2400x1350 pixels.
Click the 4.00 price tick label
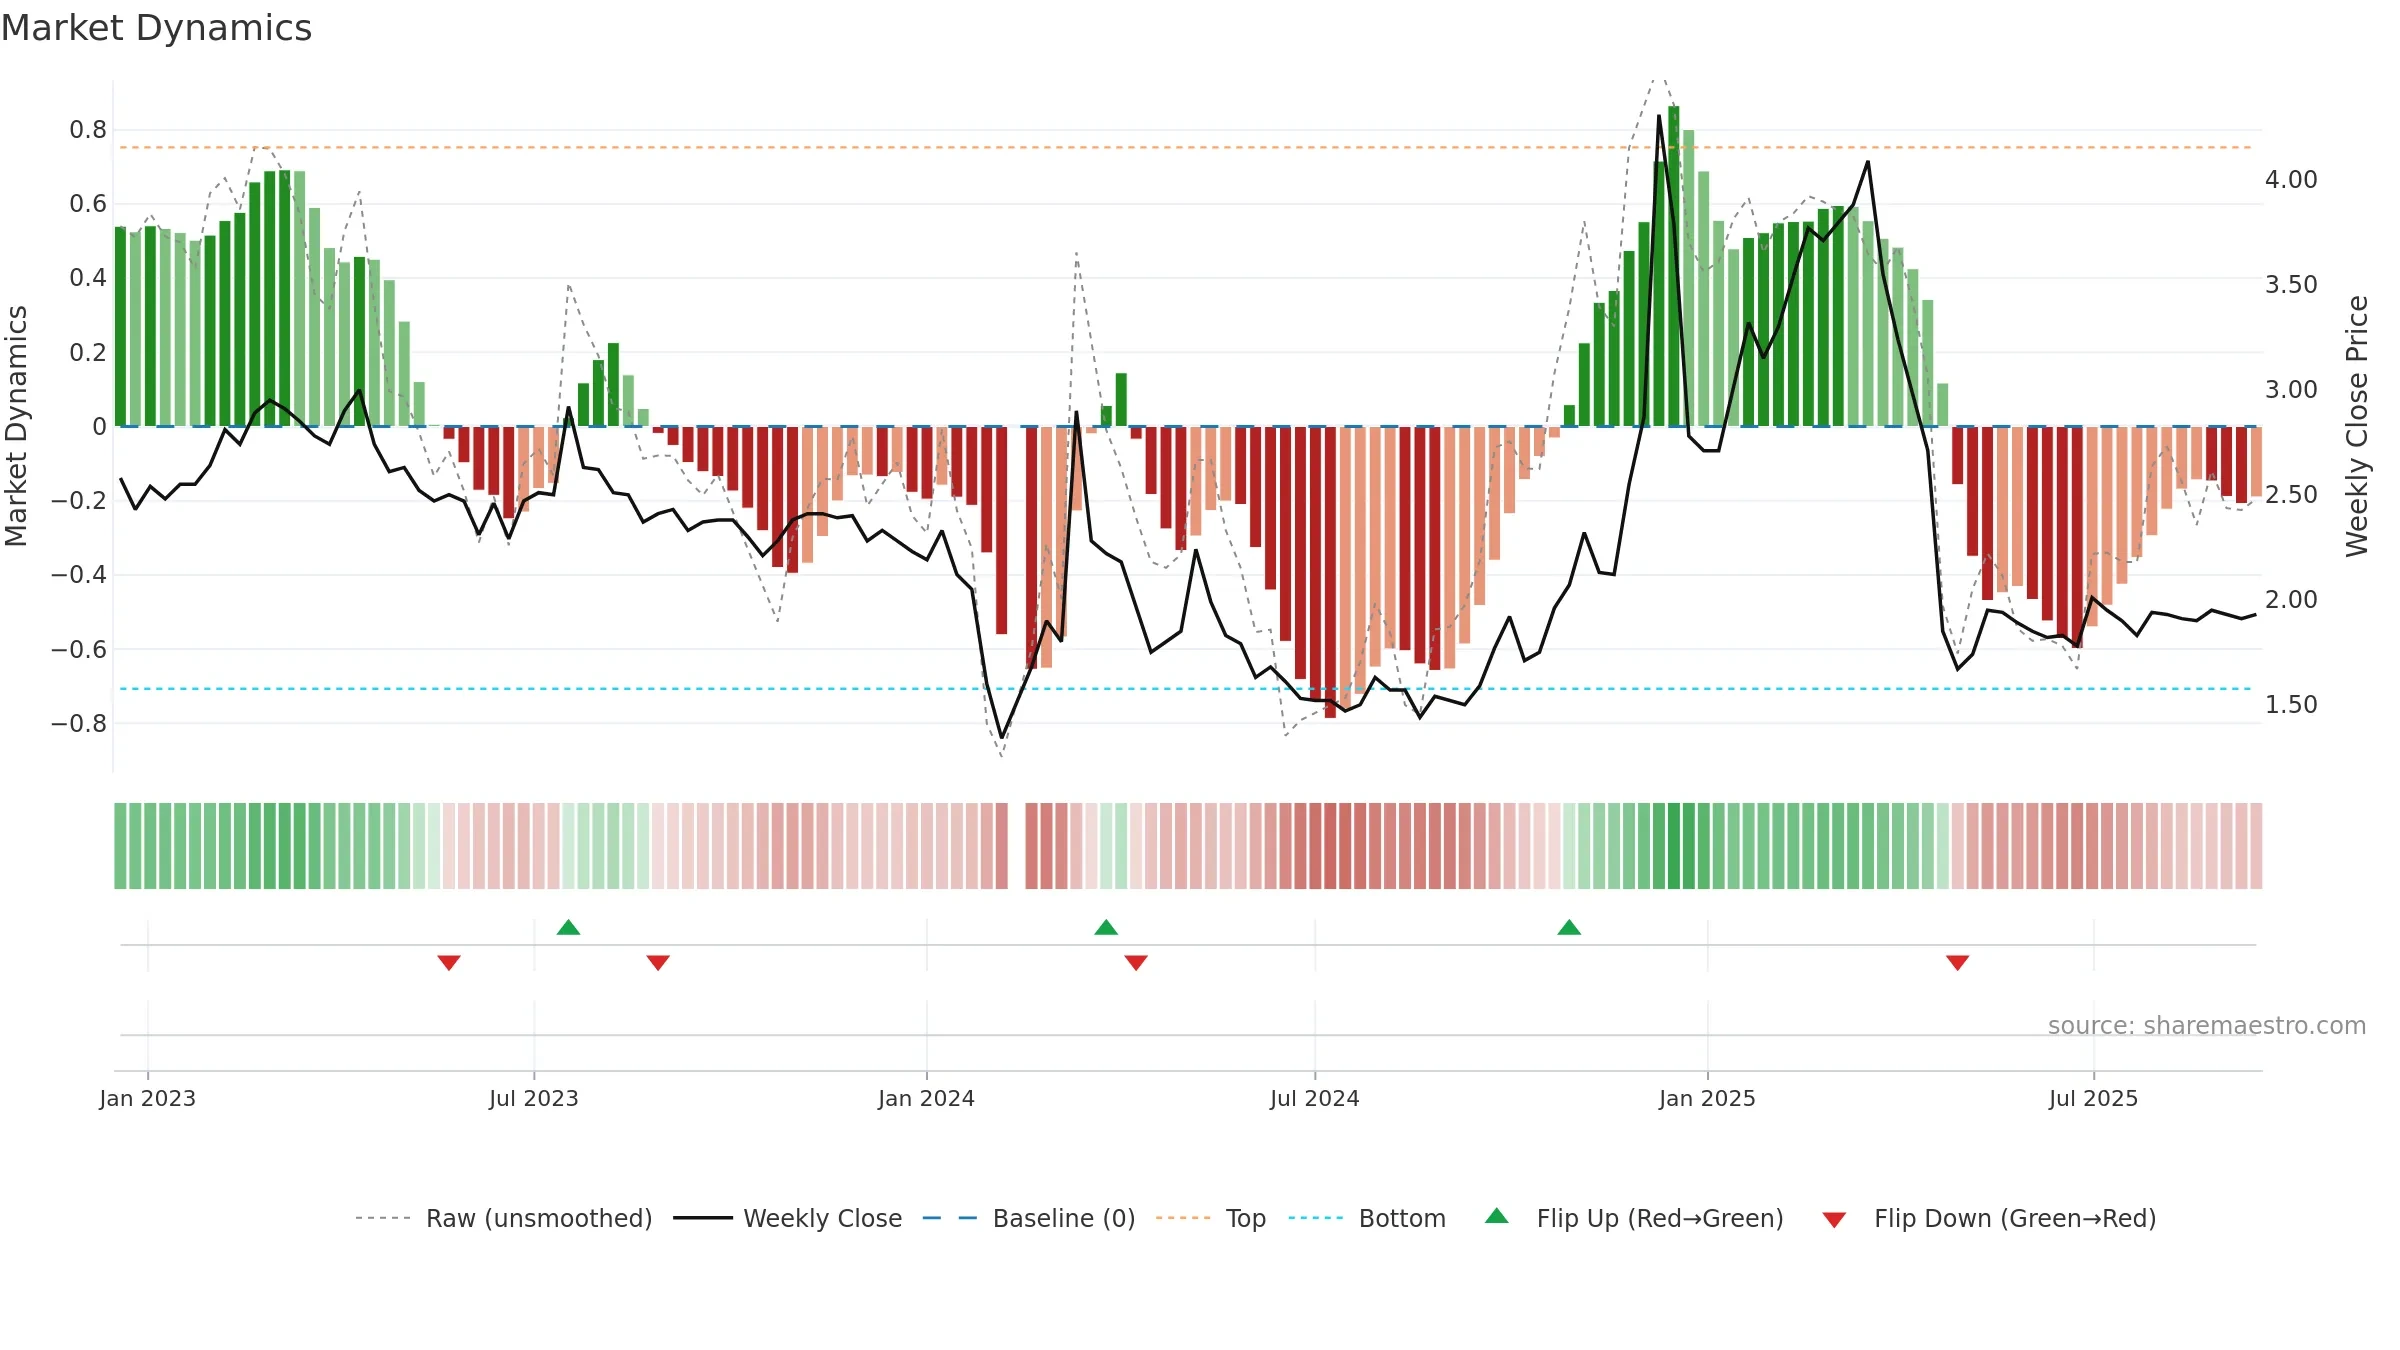point(2291,180)
